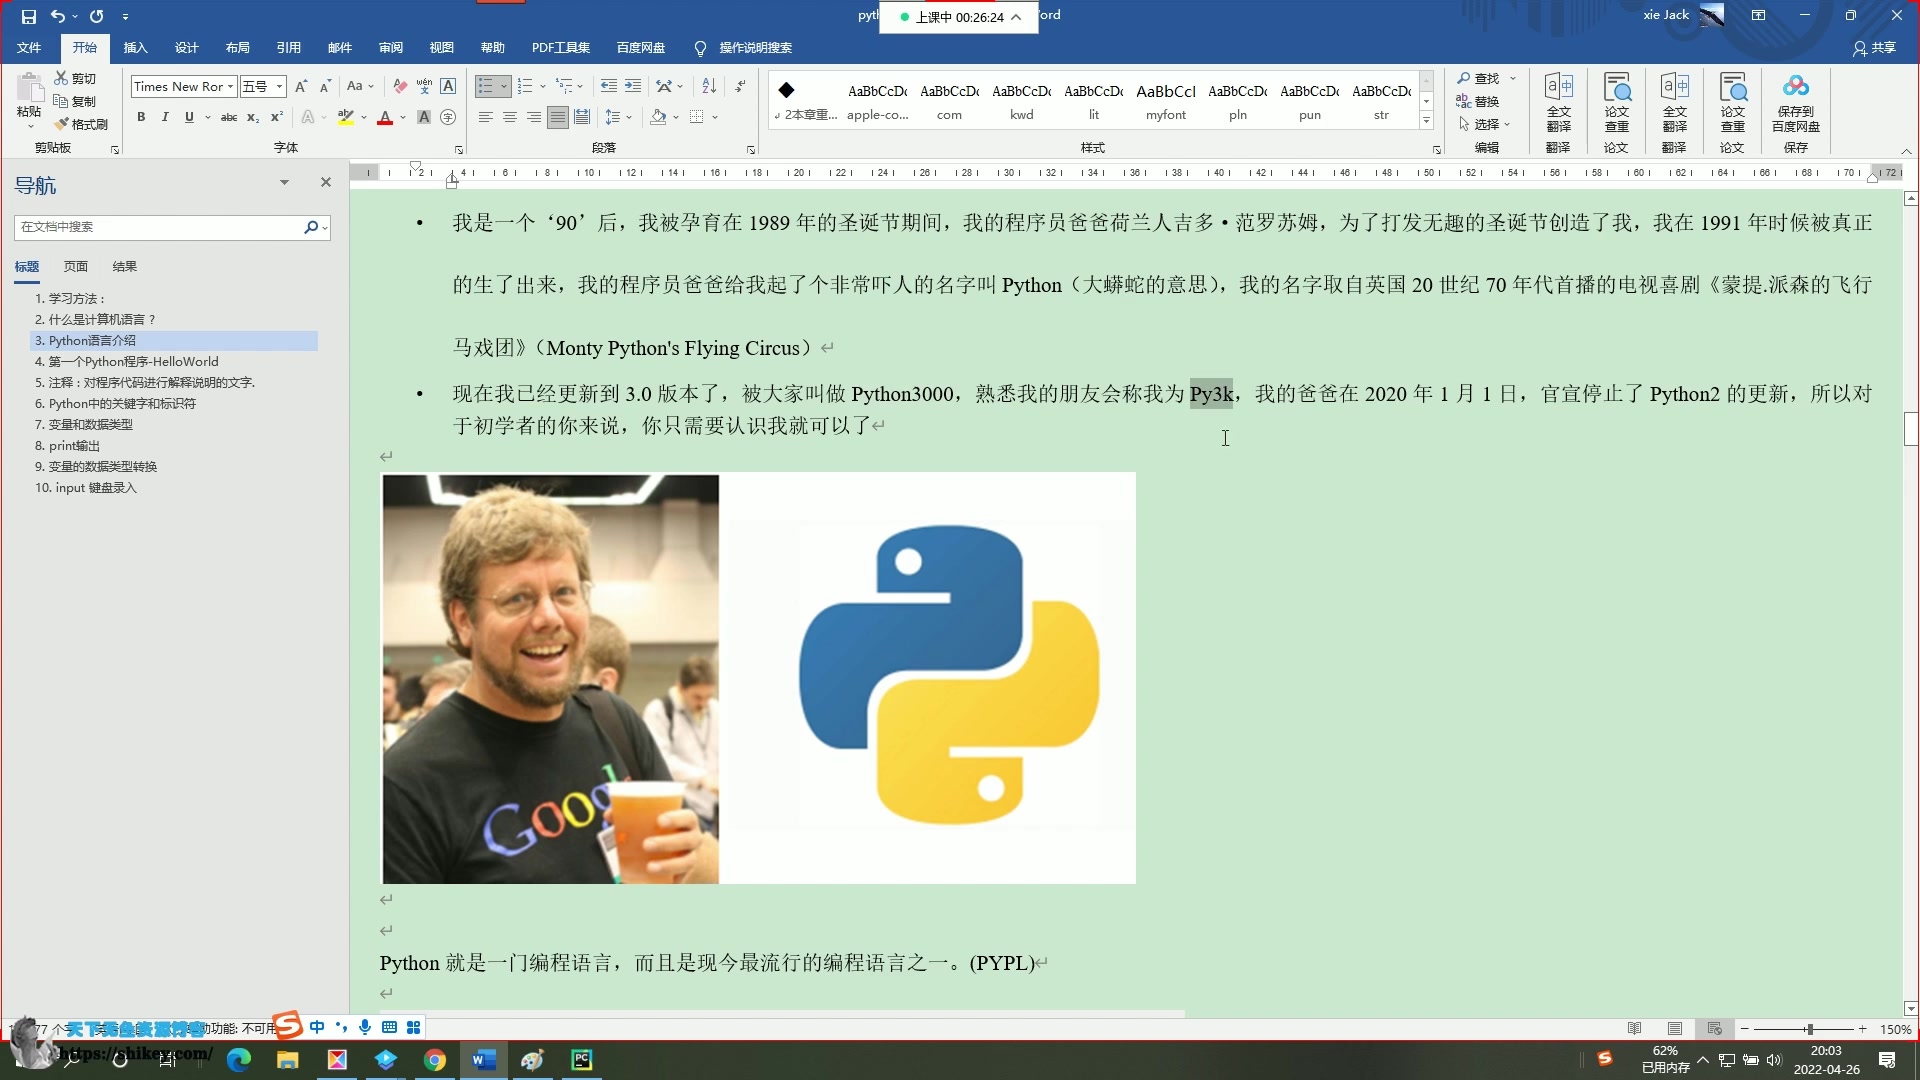Apply yellow text highlight color
The height and width of the screenshot is (1080, 1920).
point(346,118)
